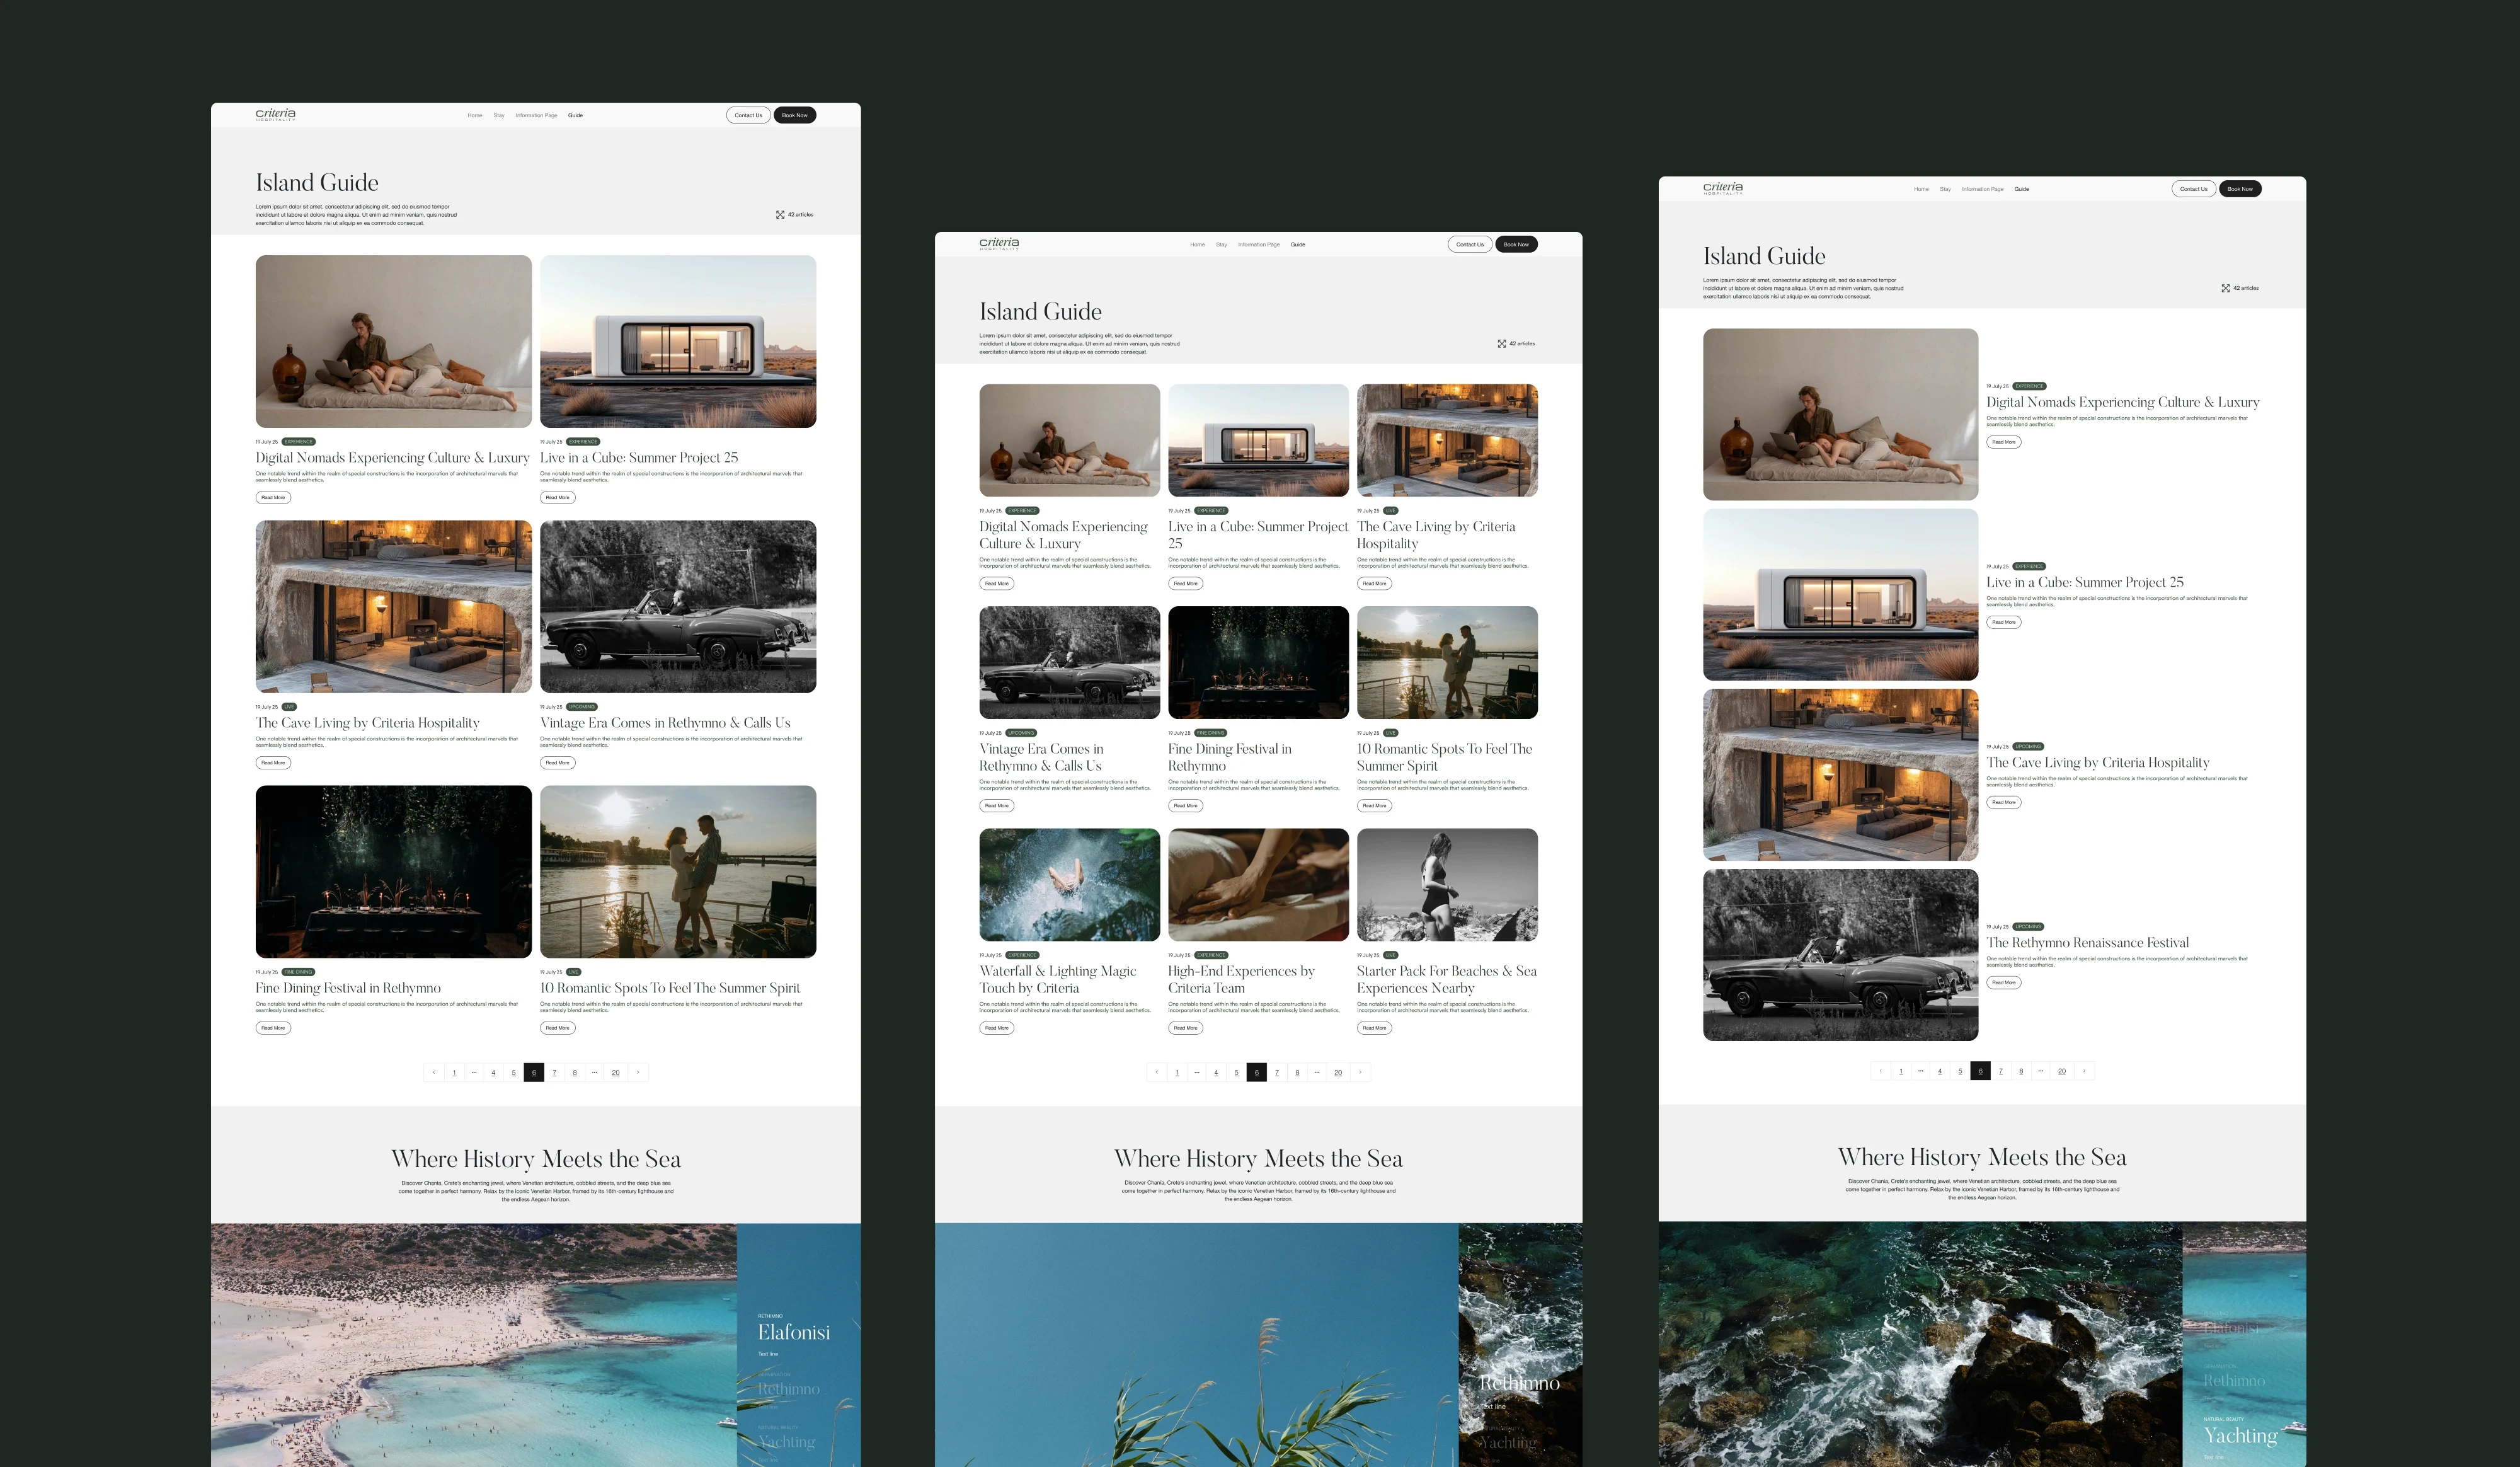Image resolution: width=2520 pixels, height=1467 pixels.
Task: Click the expand-arrows icon beside '42 articles' in the three-column layout
Action: (1501, 344)
